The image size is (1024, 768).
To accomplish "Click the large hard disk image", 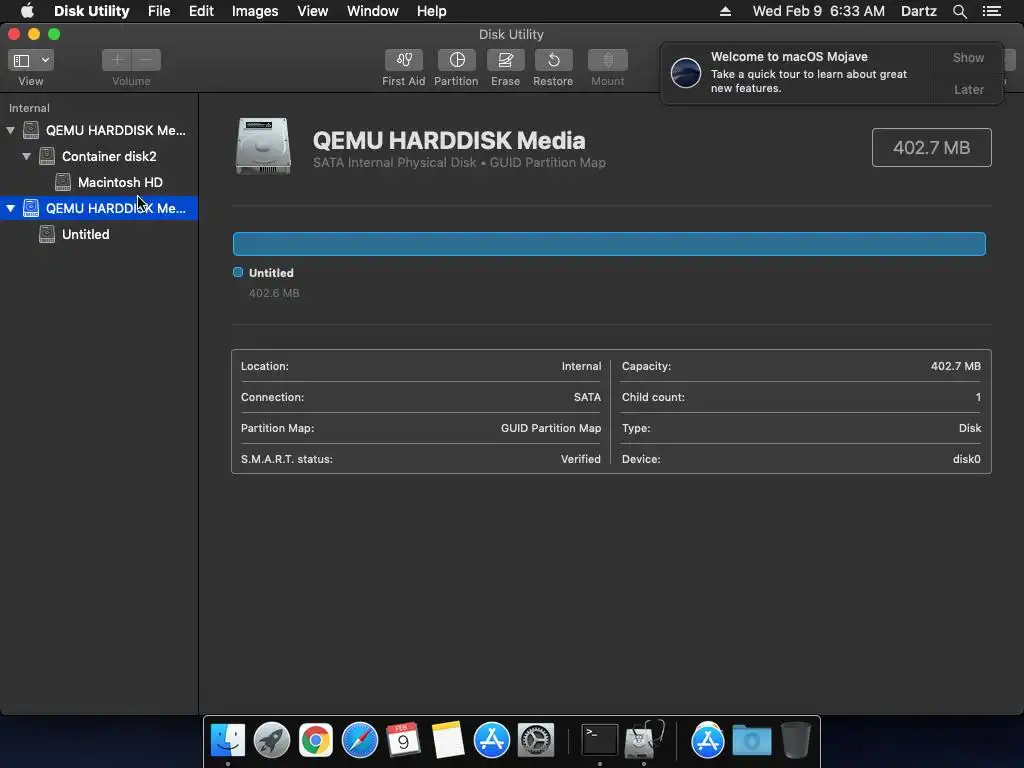I will 263,146.
